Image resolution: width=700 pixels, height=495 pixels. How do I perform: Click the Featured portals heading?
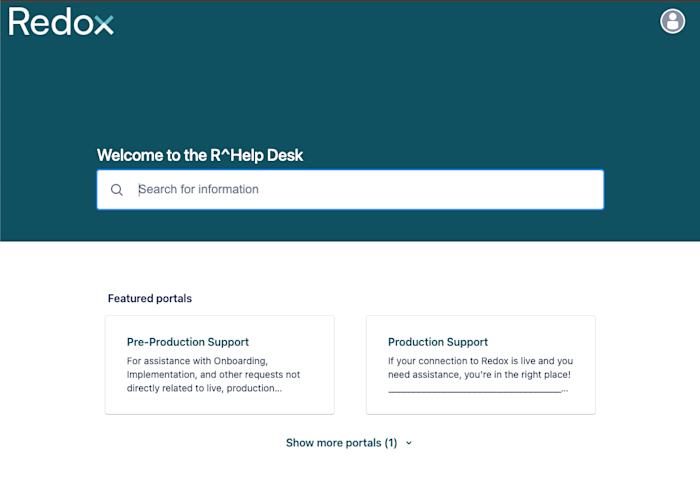pyautogui.click(x=150, y=298)
